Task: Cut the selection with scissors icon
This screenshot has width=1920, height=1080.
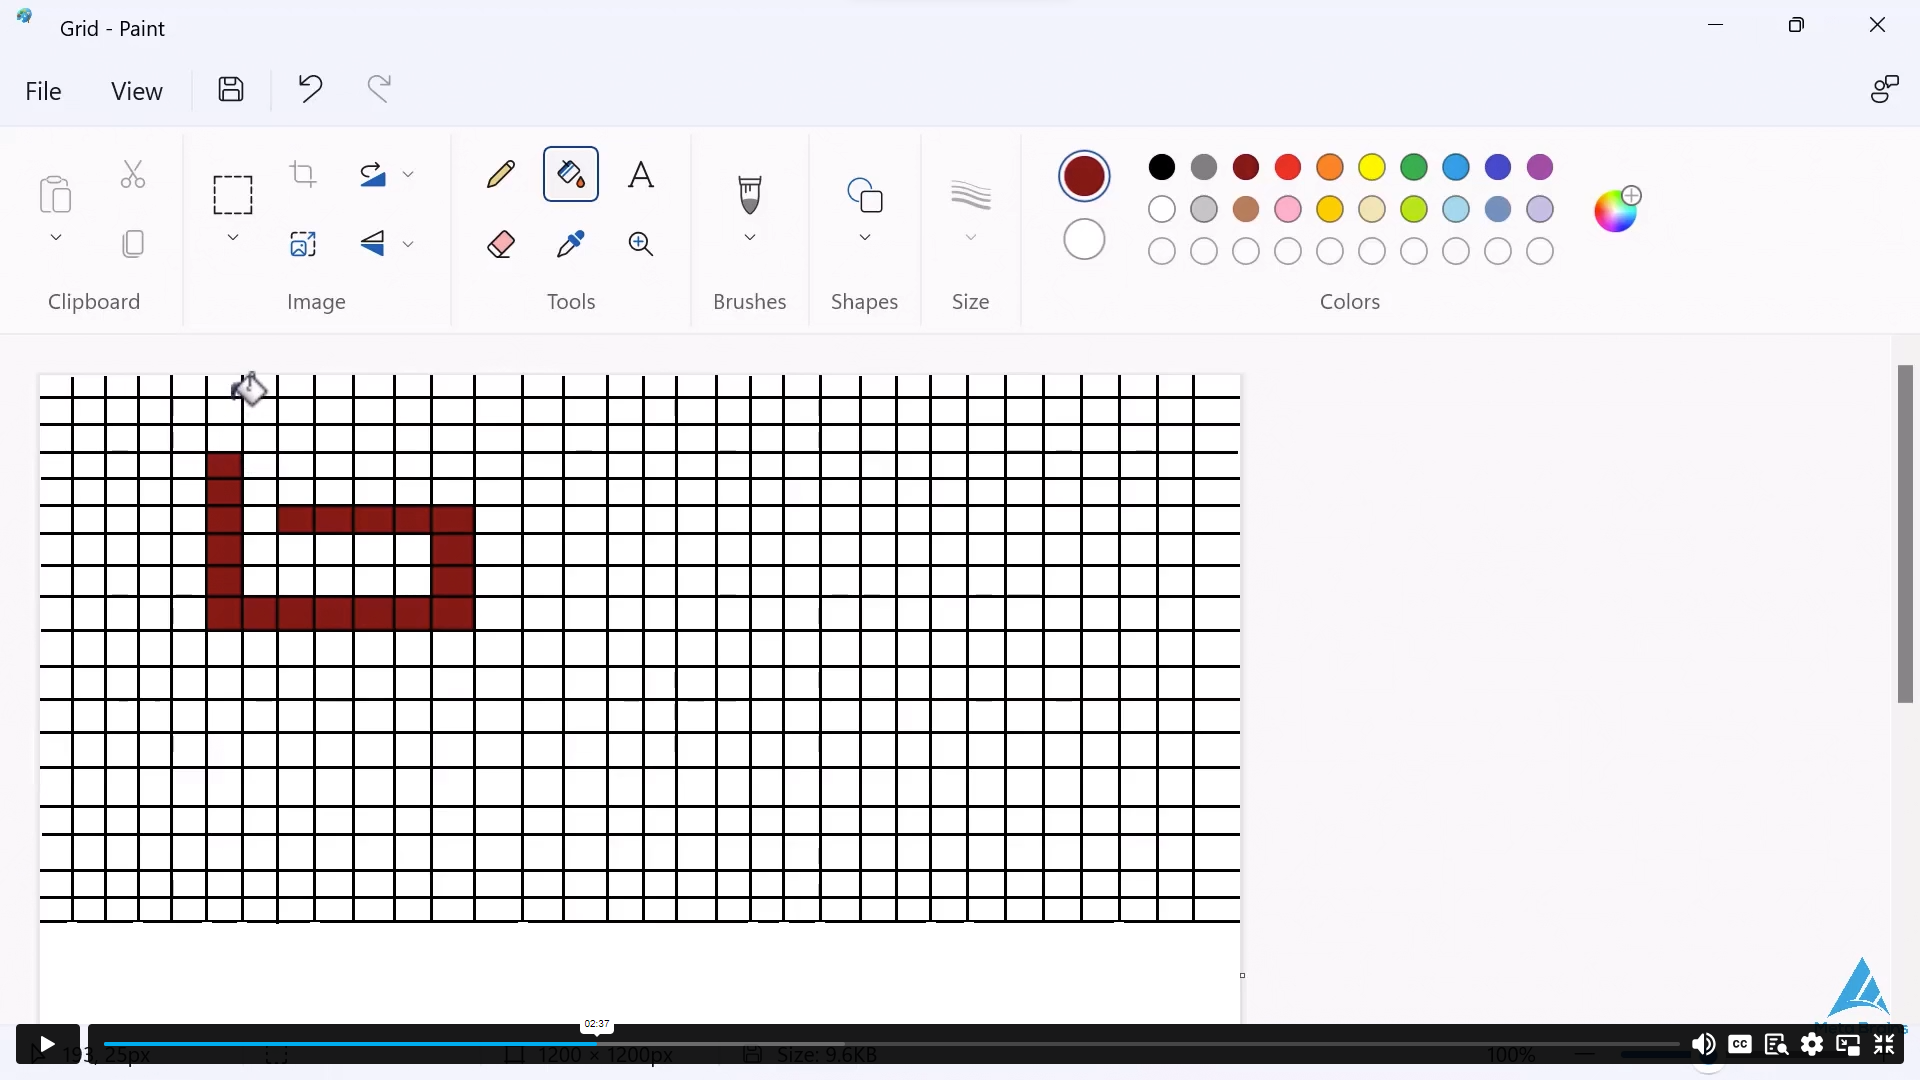Action: coord(132,174)
